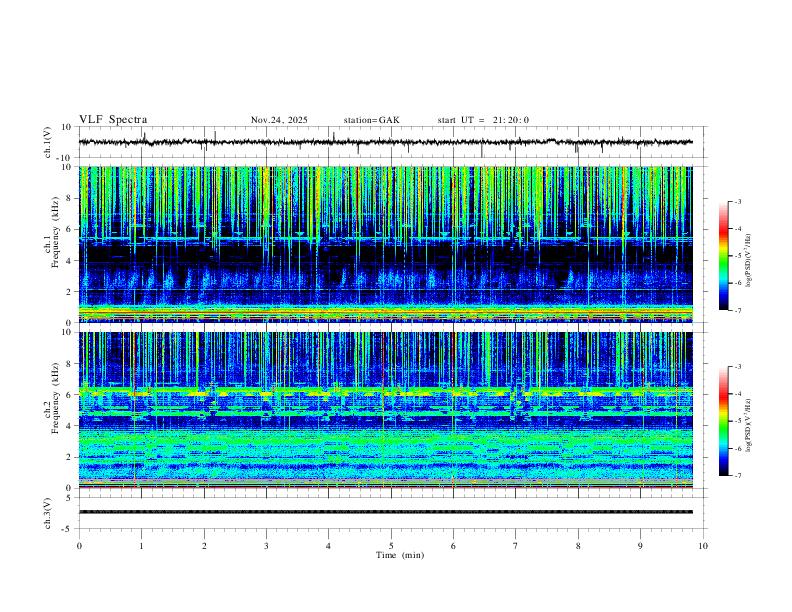Click the ch.1 color bar "log(PSD)(V²/Hz)" label
The height and width of the screenshot is (612, 792).
pyautogui.click(x=749, y=261)
